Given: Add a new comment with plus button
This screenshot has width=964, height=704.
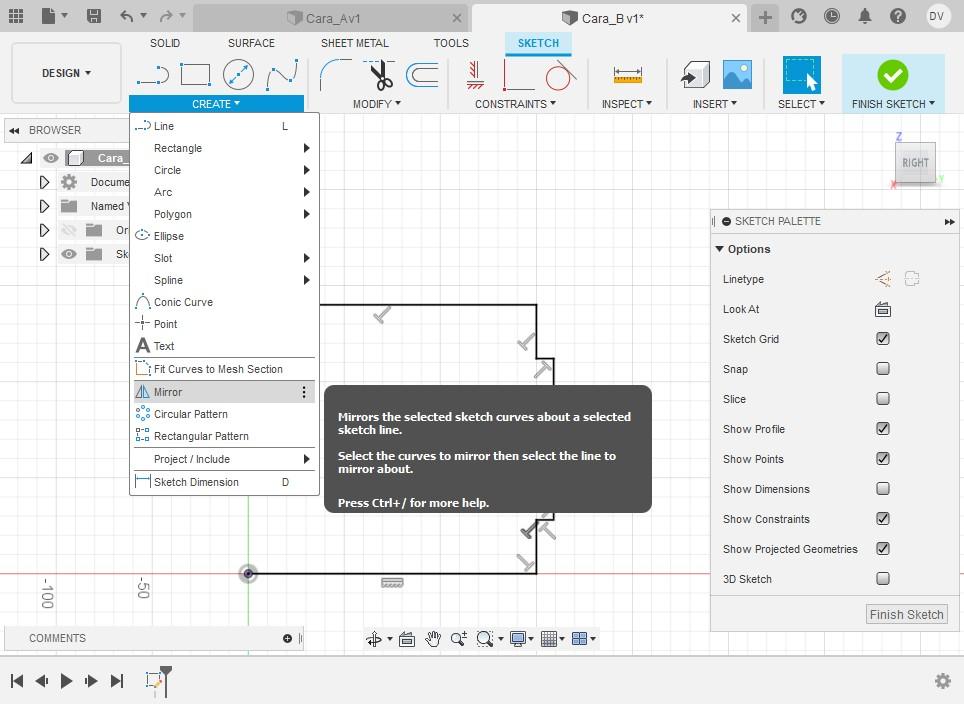Looking at the screenshot, I should [x=287, y=638].
